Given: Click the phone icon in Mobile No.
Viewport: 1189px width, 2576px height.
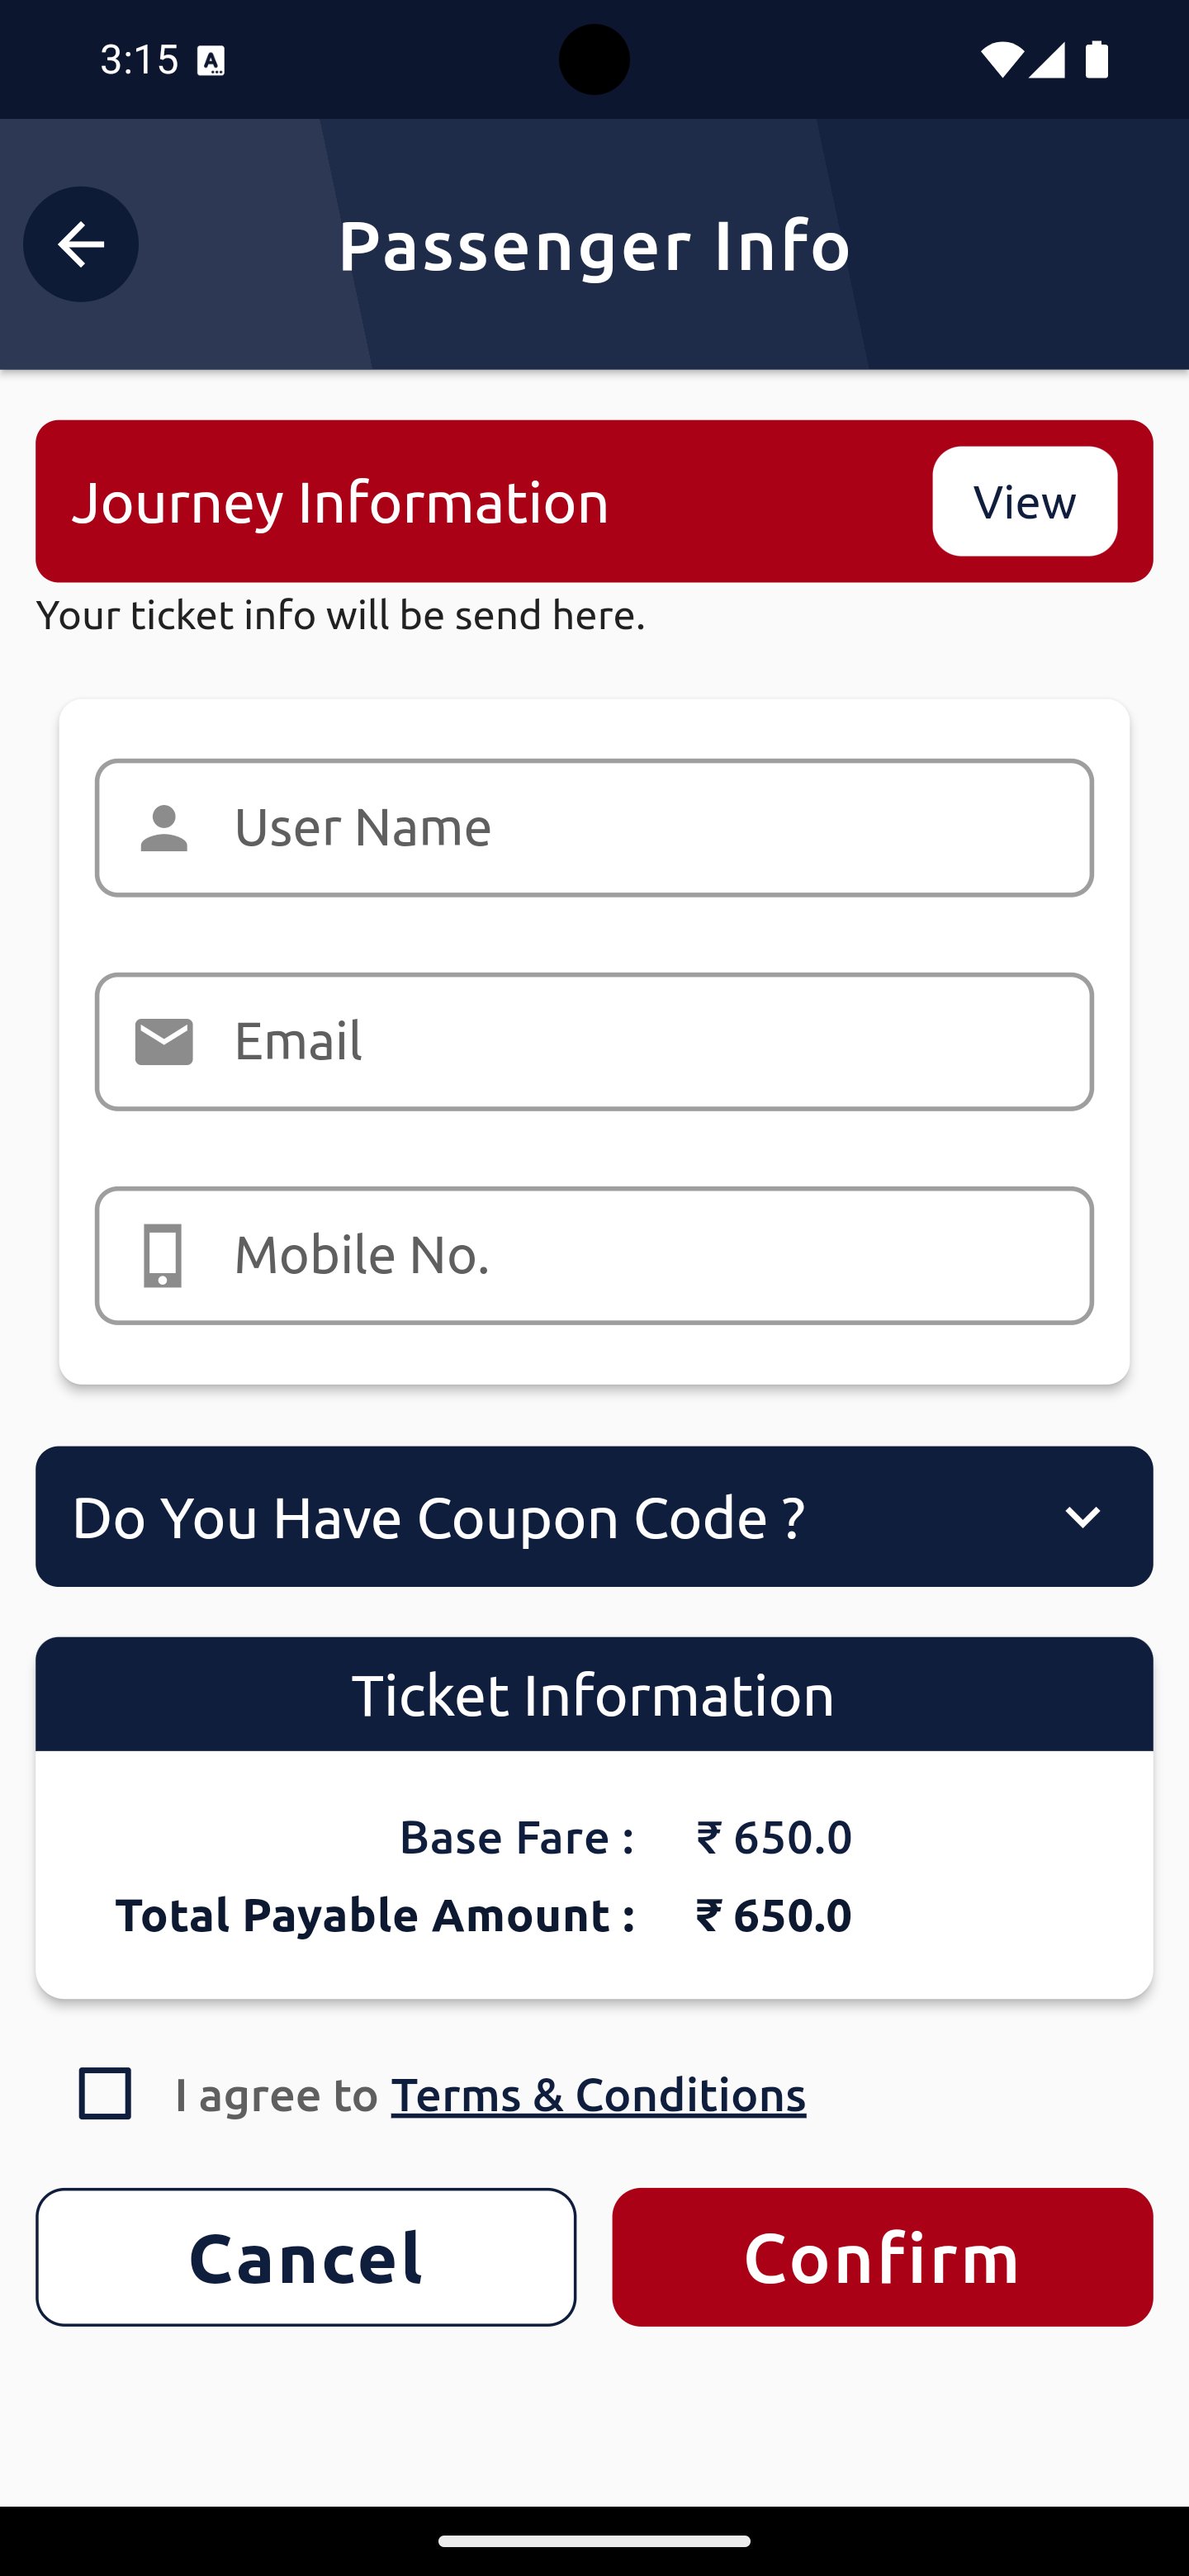Looking at the screenshot, I should pyautogui.click(x=163, y=1256).
